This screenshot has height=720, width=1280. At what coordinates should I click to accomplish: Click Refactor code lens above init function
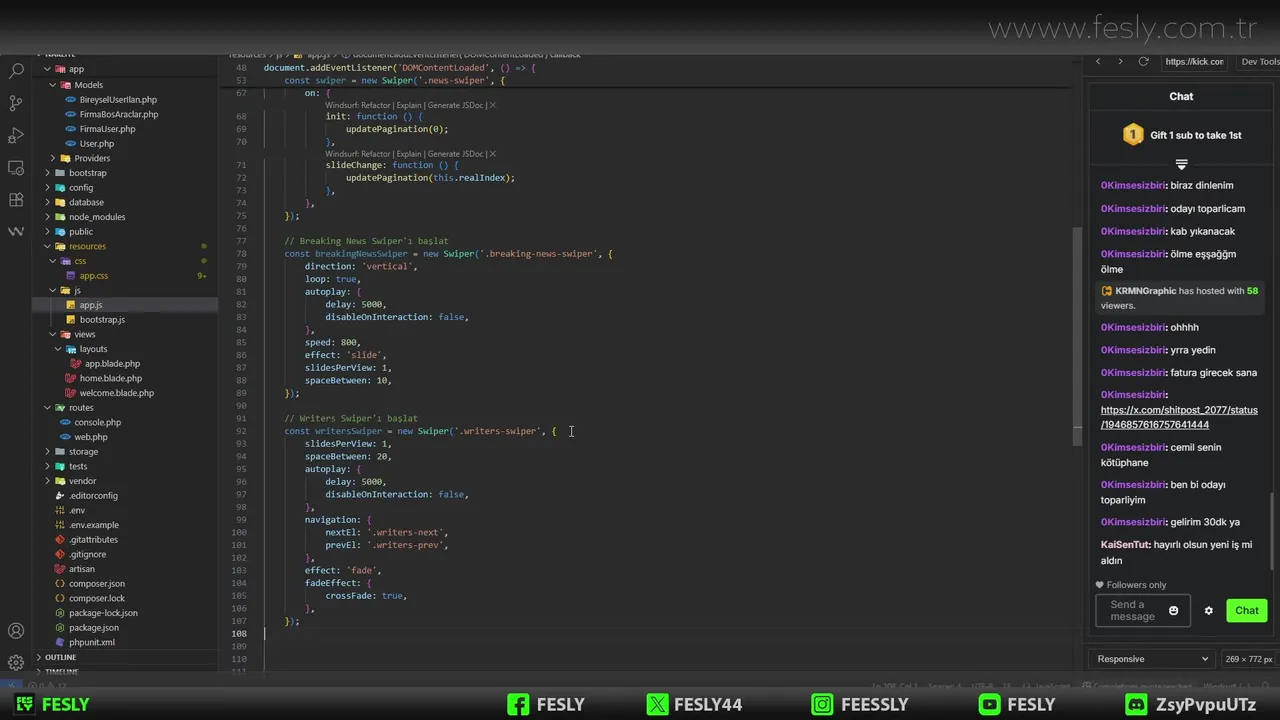[x=376, y=105]
